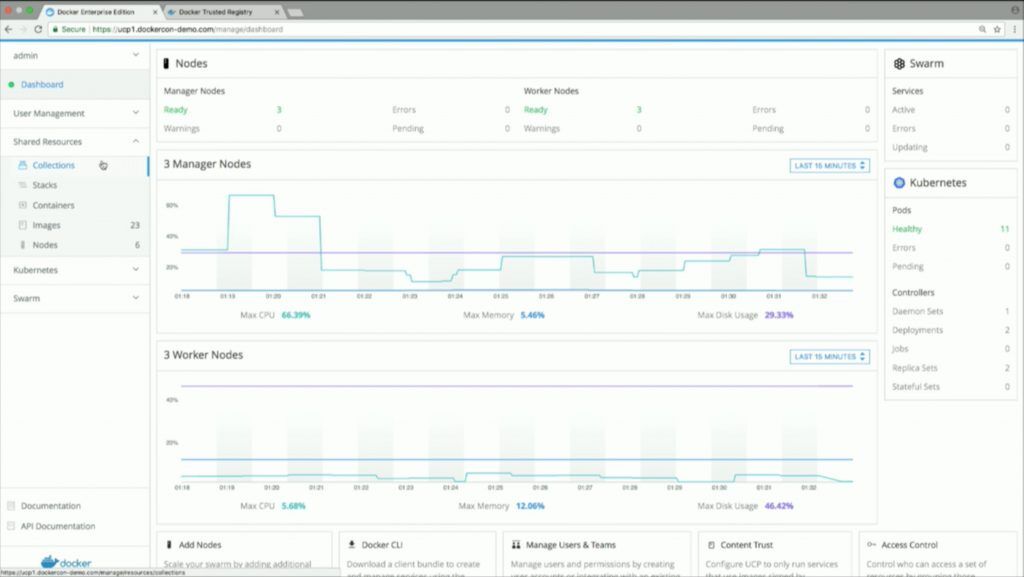This screenshot has height=577, width=1024.
Task: Open a new browser tab
Action: [x=295, y=12]
